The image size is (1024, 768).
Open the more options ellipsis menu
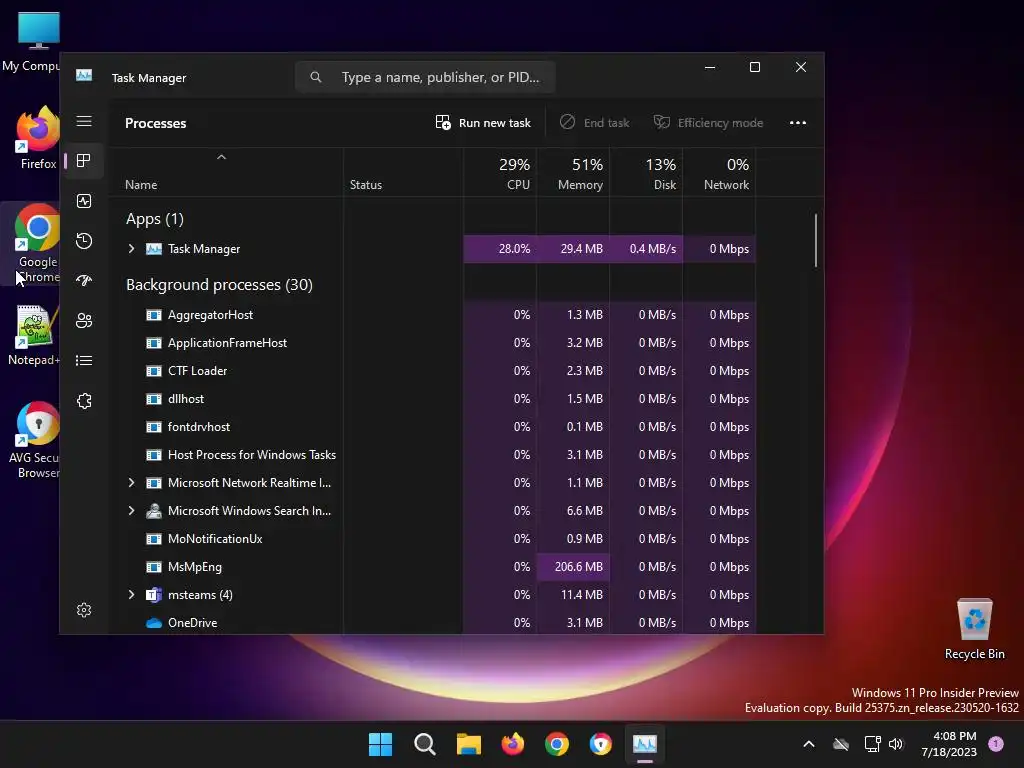[797, 123]
